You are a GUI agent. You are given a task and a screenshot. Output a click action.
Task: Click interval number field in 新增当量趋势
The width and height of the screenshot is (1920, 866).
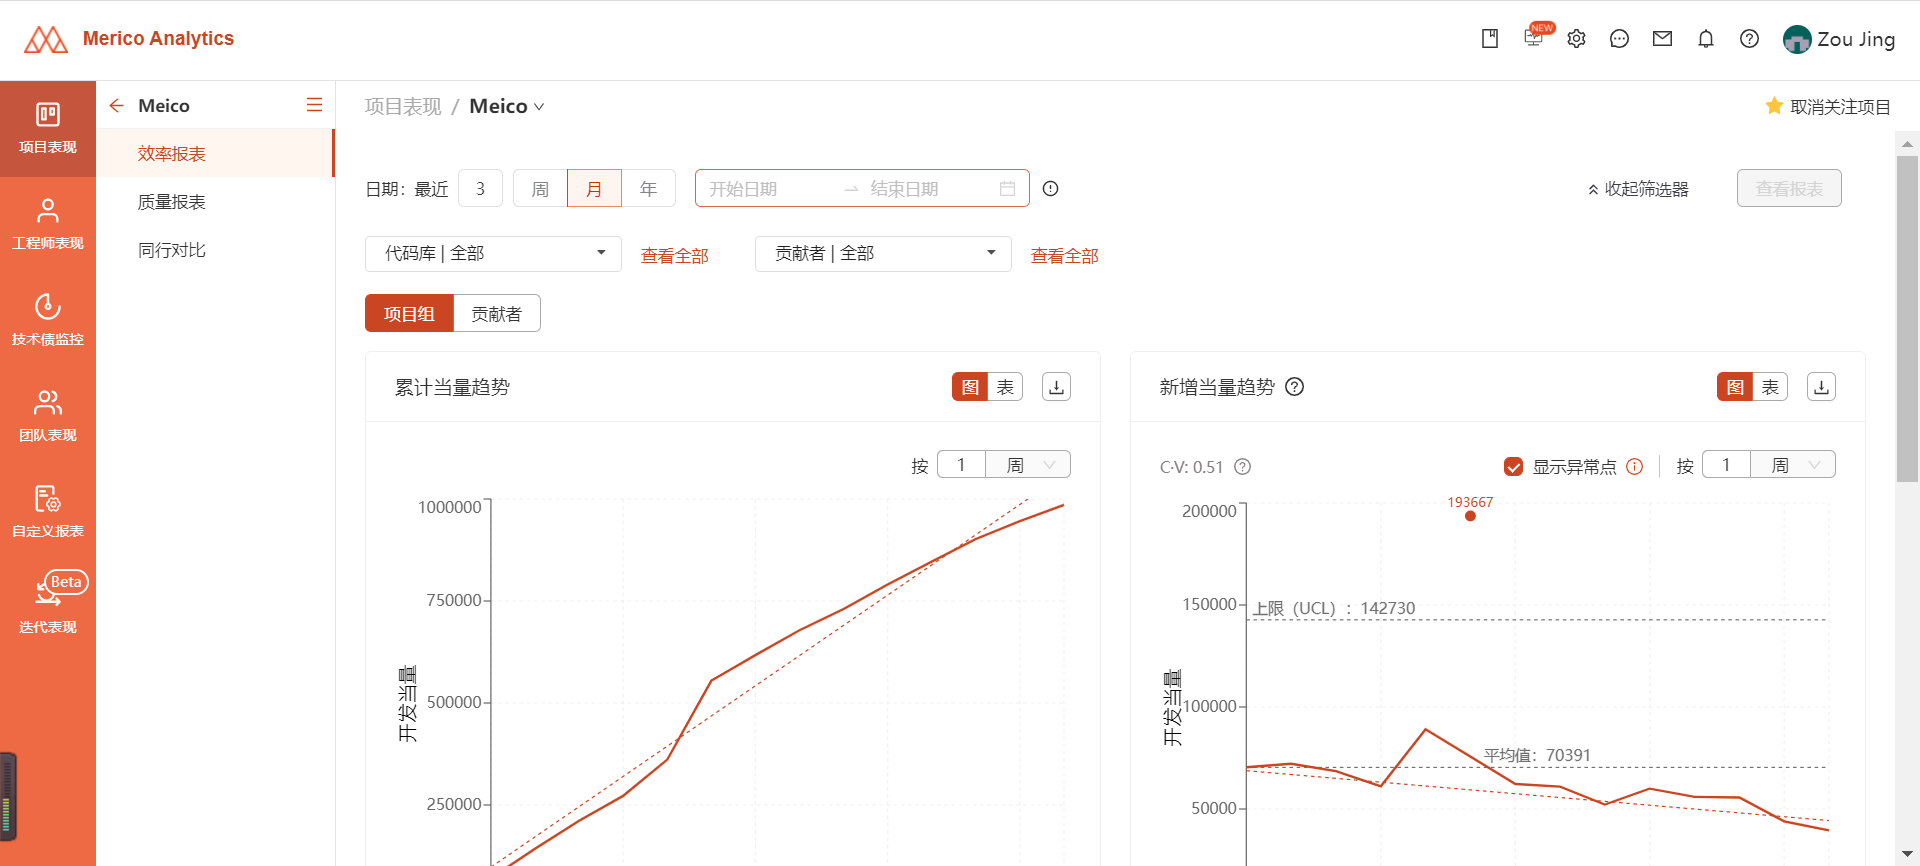(x=1726, y=464)
